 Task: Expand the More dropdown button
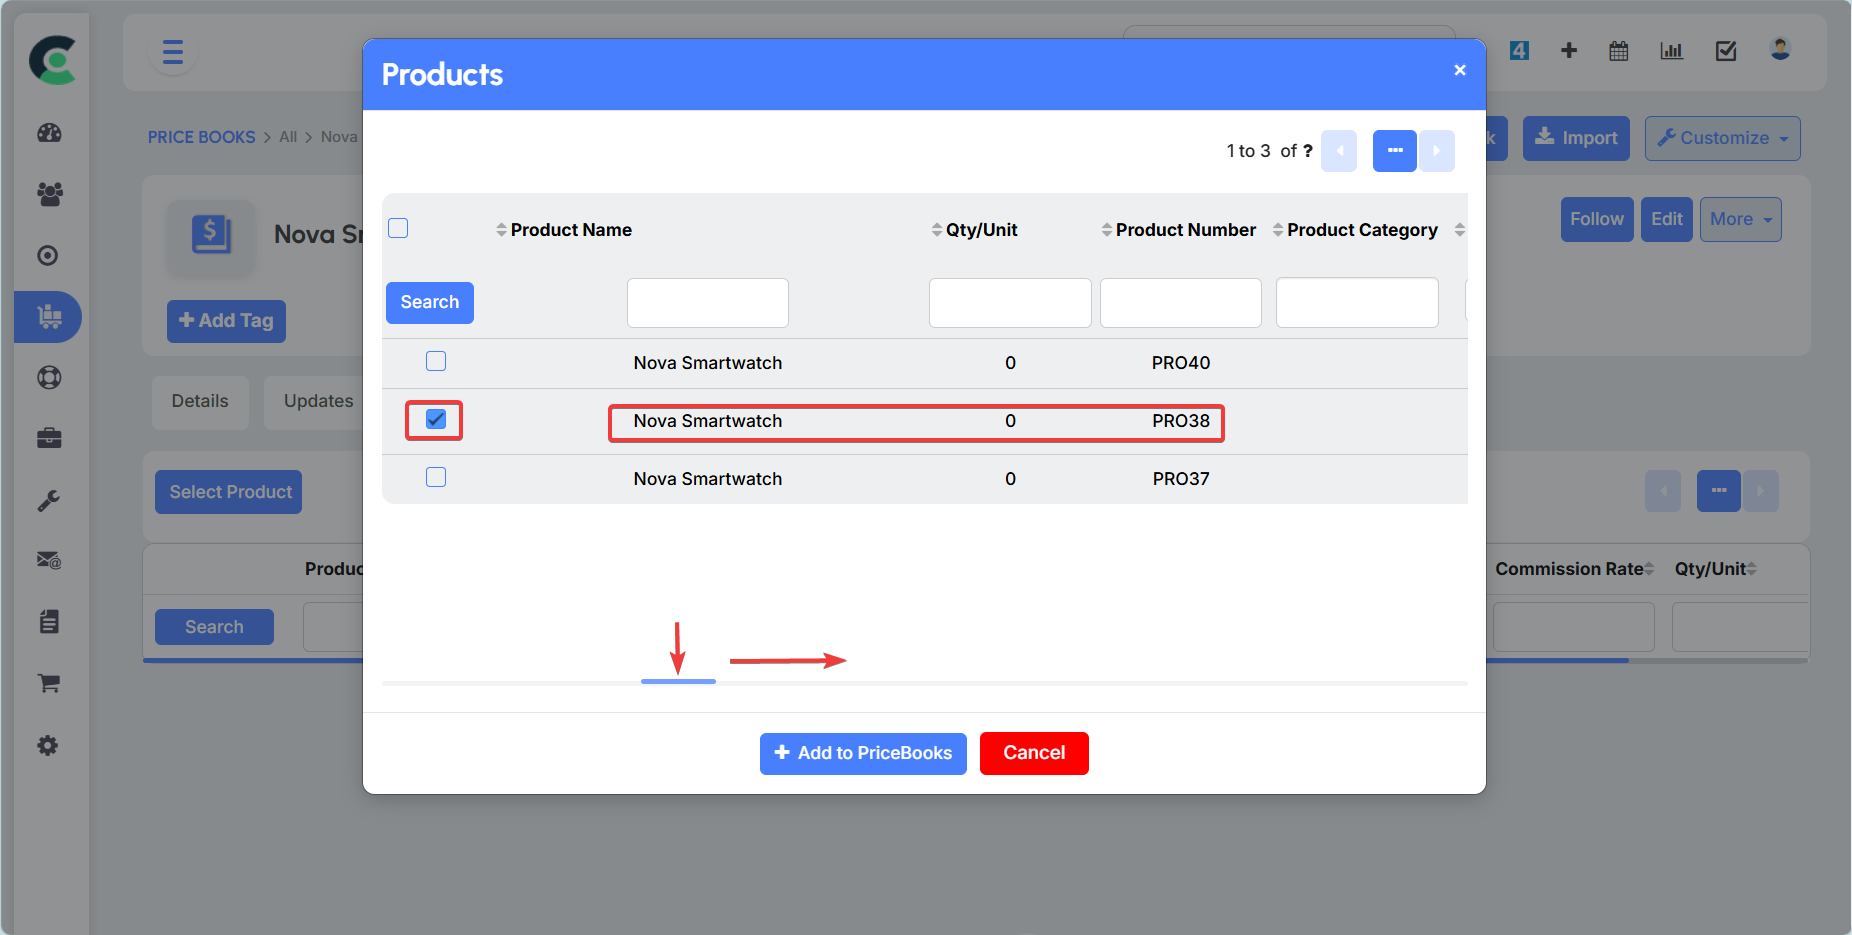(x=1740, y=219)
